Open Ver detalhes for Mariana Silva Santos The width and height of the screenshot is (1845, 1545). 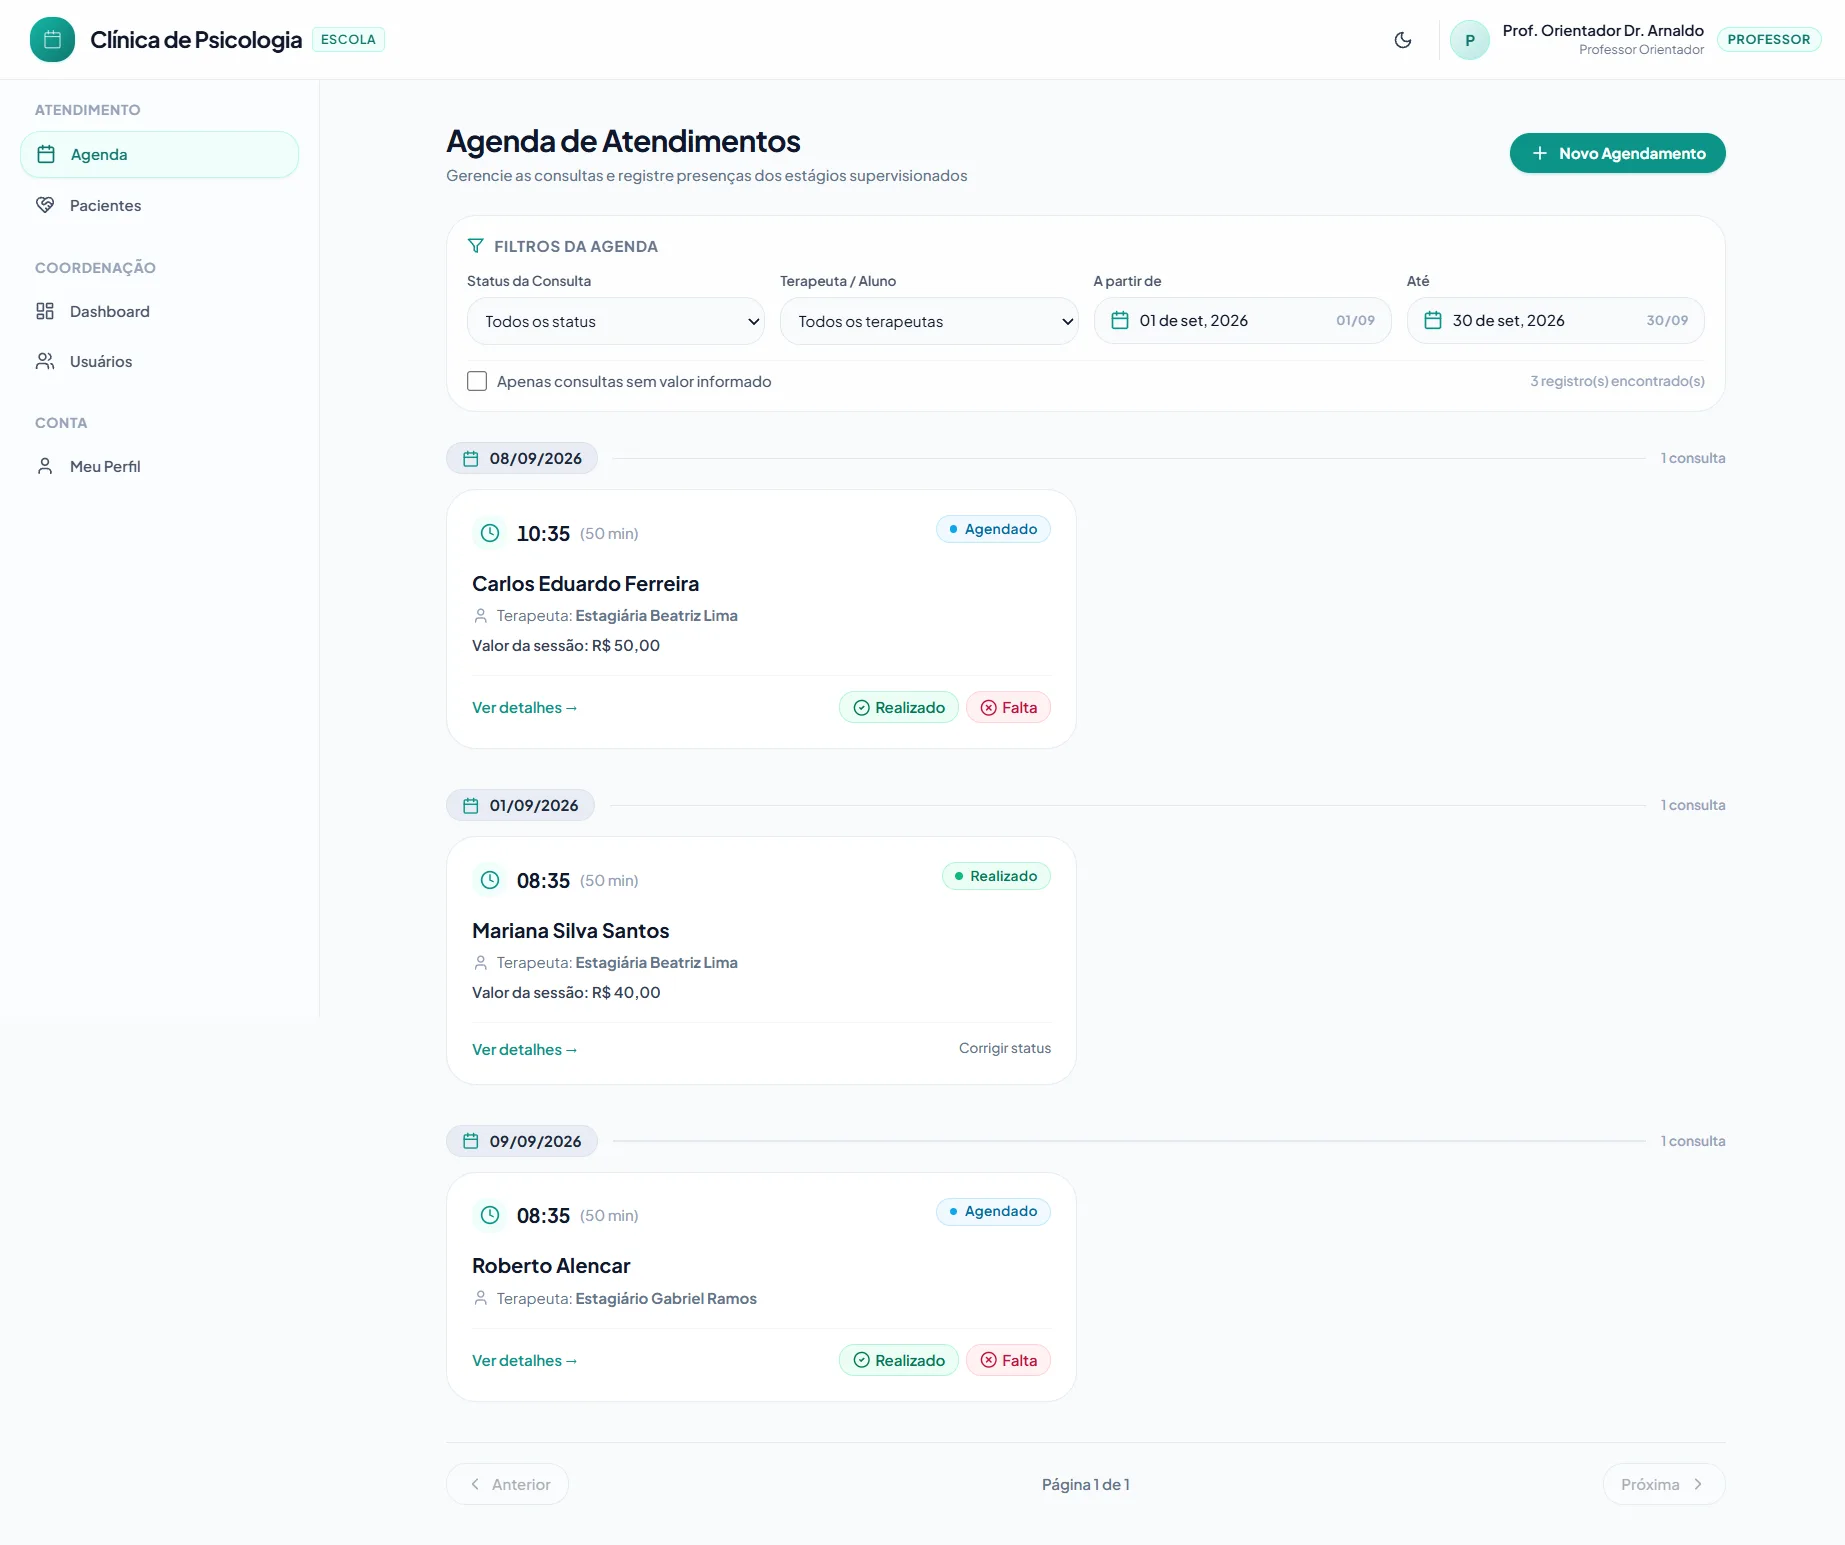tap(525, 1049)
